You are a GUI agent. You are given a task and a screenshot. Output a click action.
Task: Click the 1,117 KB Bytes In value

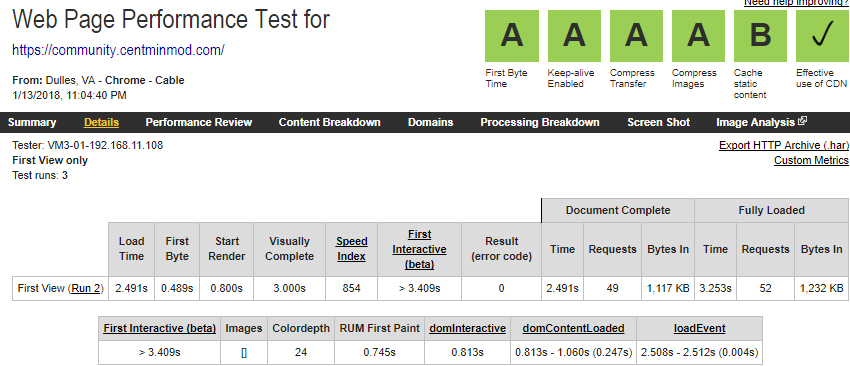pyautogui.click(x=668, y=288)
